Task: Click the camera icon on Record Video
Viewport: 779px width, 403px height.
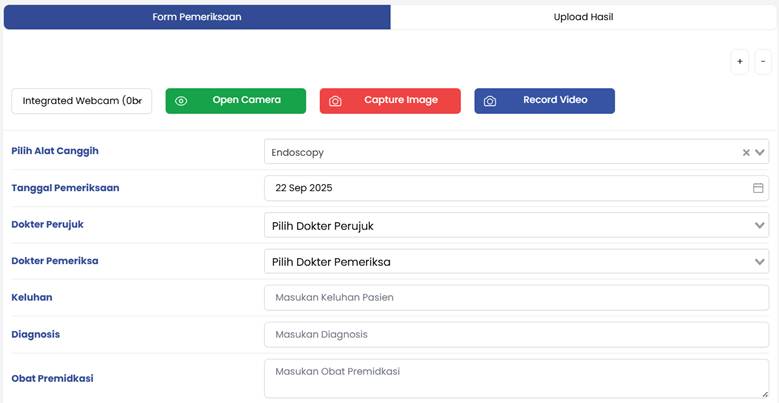Action: click(x=490, y=101)
